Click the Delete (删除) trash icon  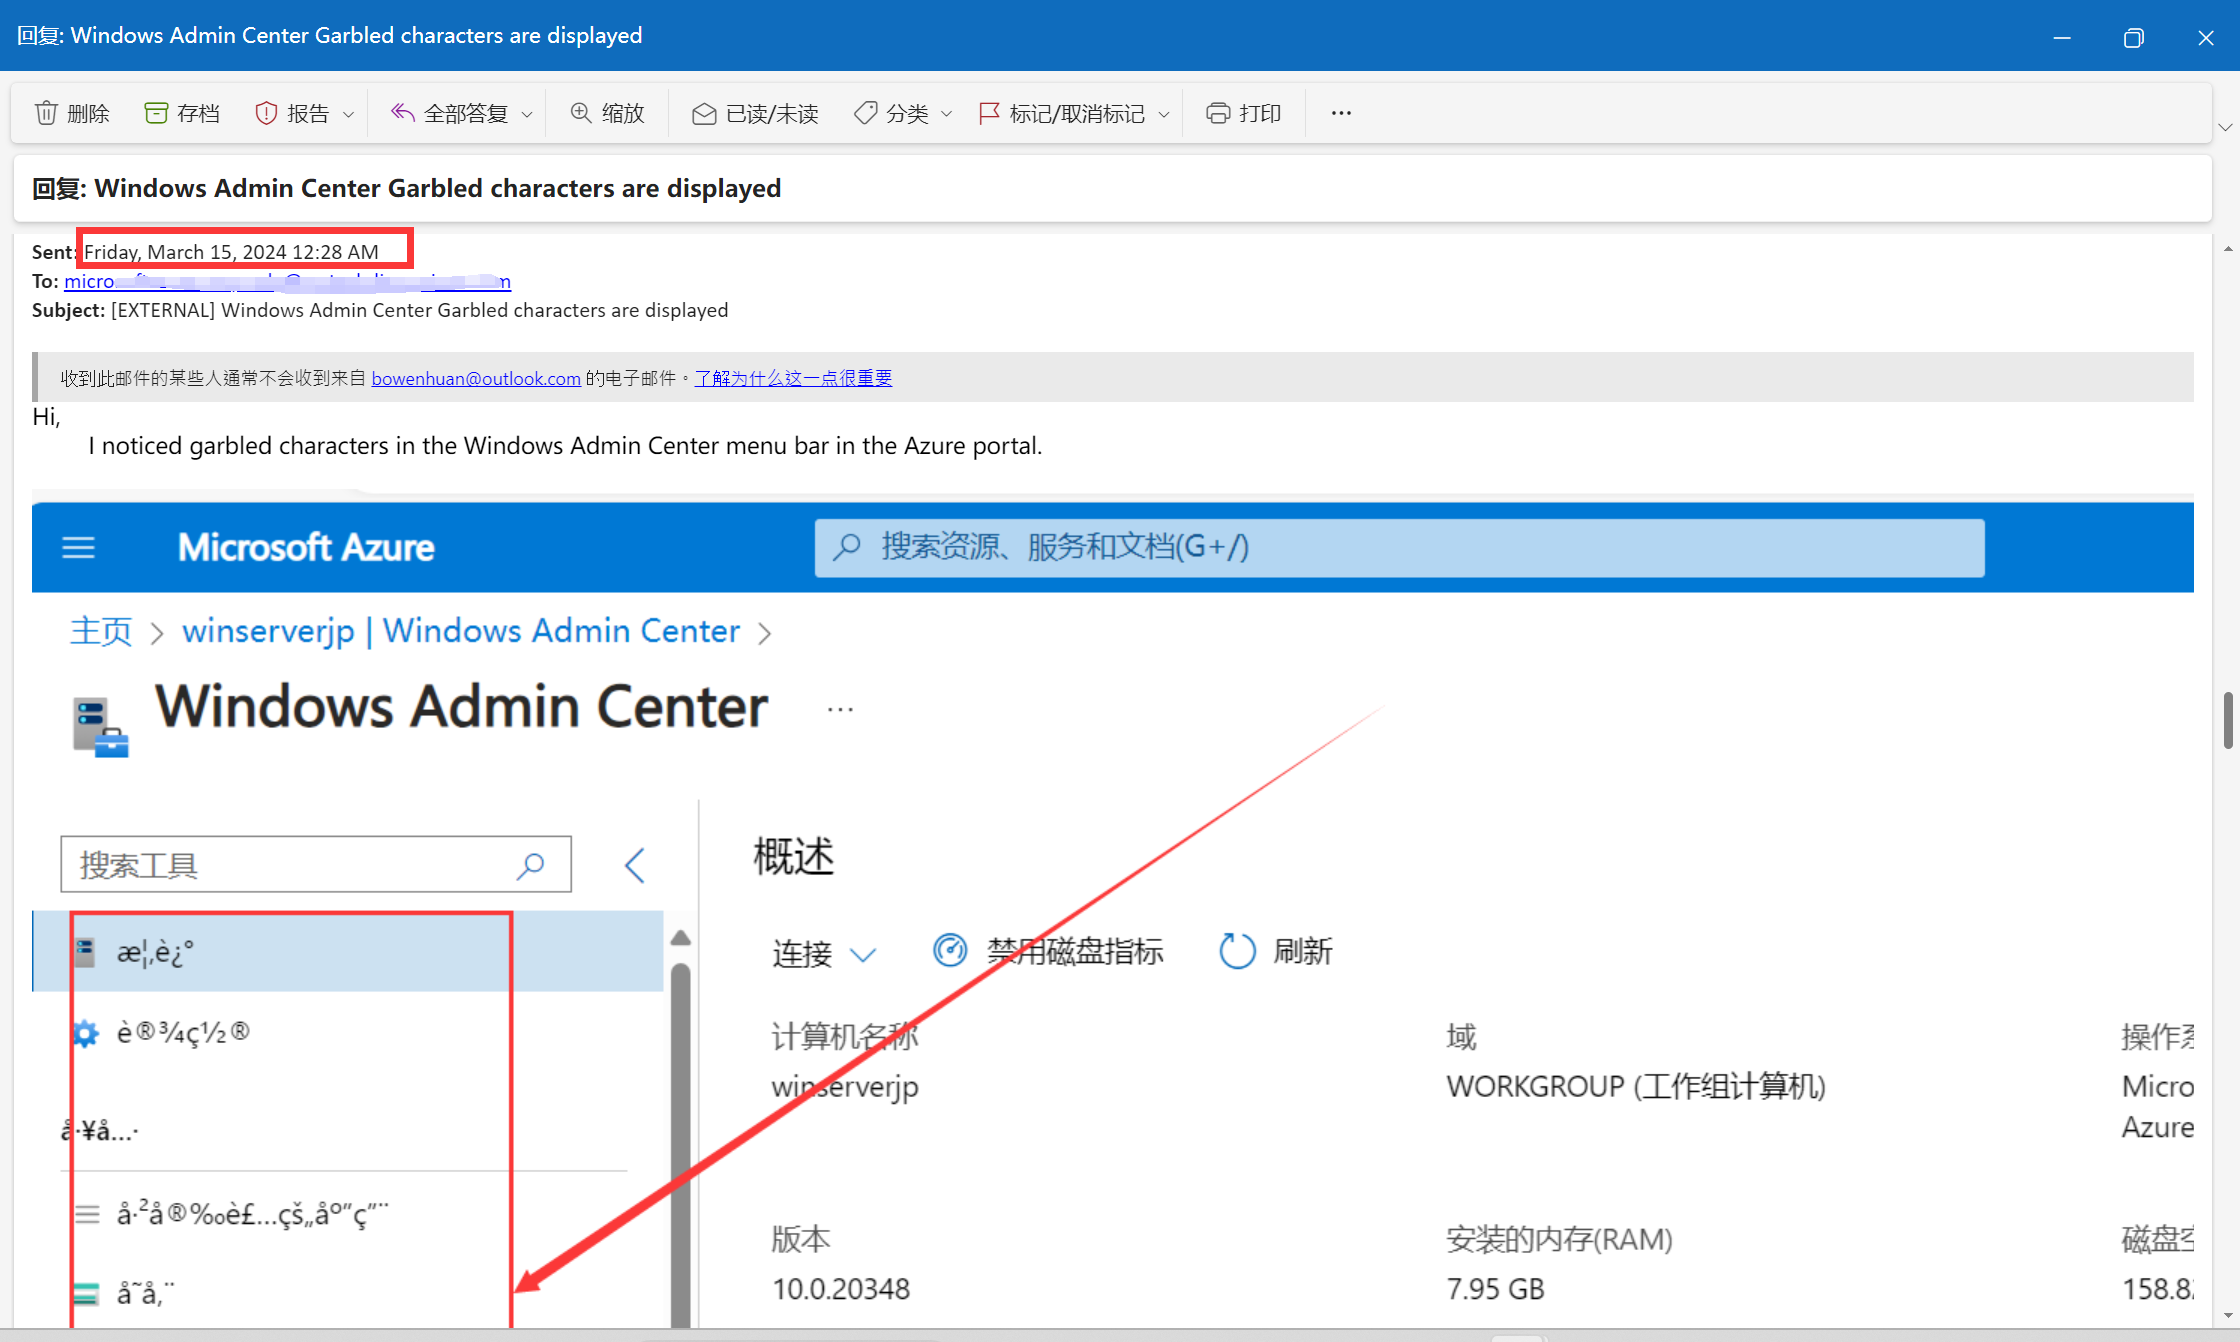coord(46,113)
